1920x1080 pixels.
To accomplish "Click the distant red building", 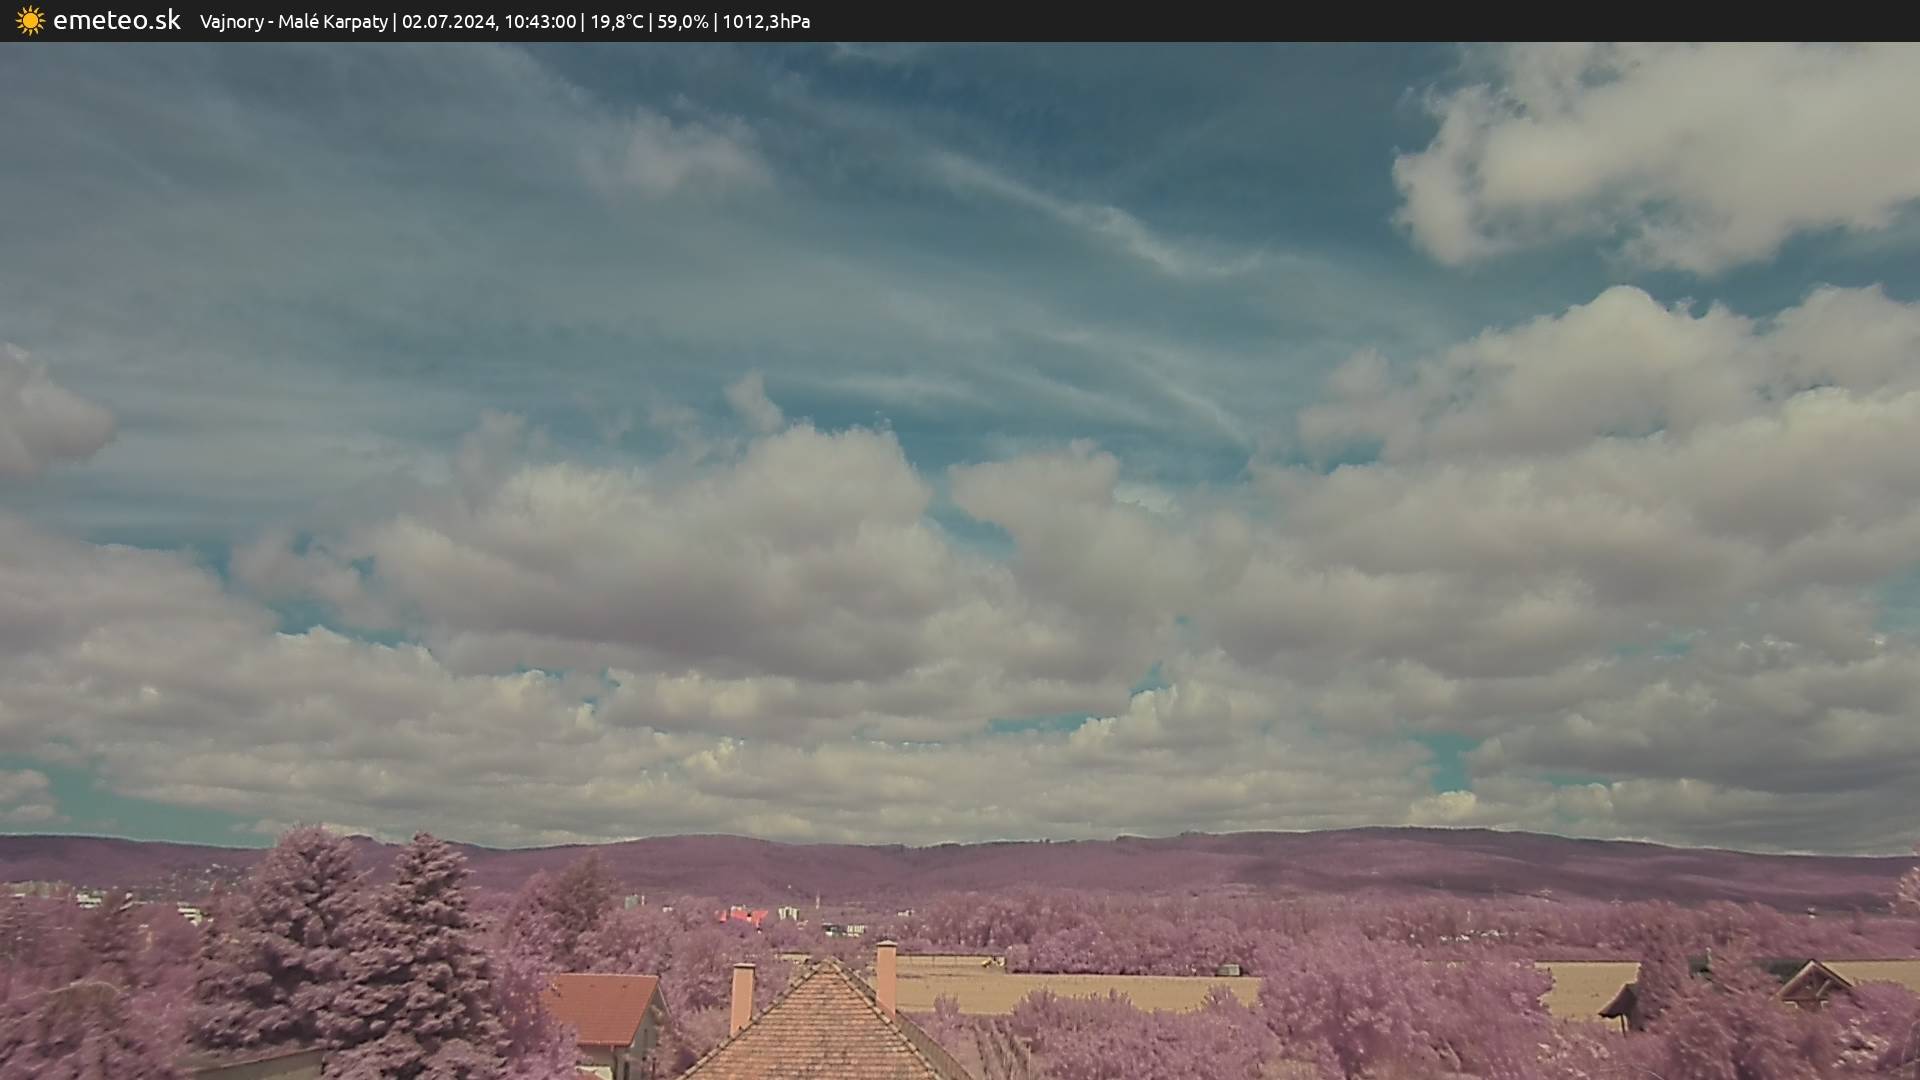I will (x=742, y=916).
